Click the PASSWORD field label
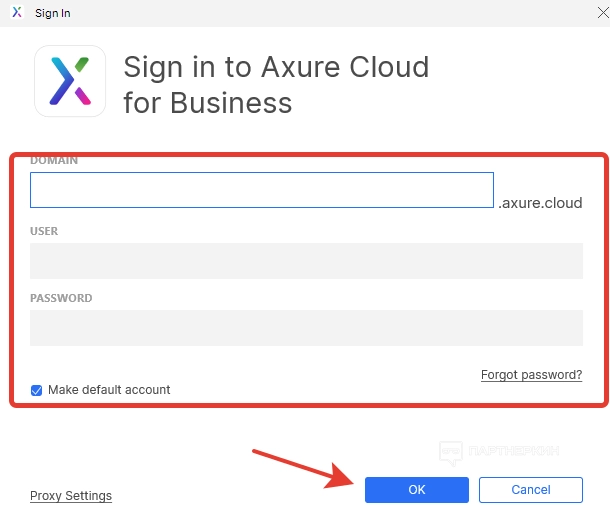The image size is (610, 518). click(x=61, y=298)
